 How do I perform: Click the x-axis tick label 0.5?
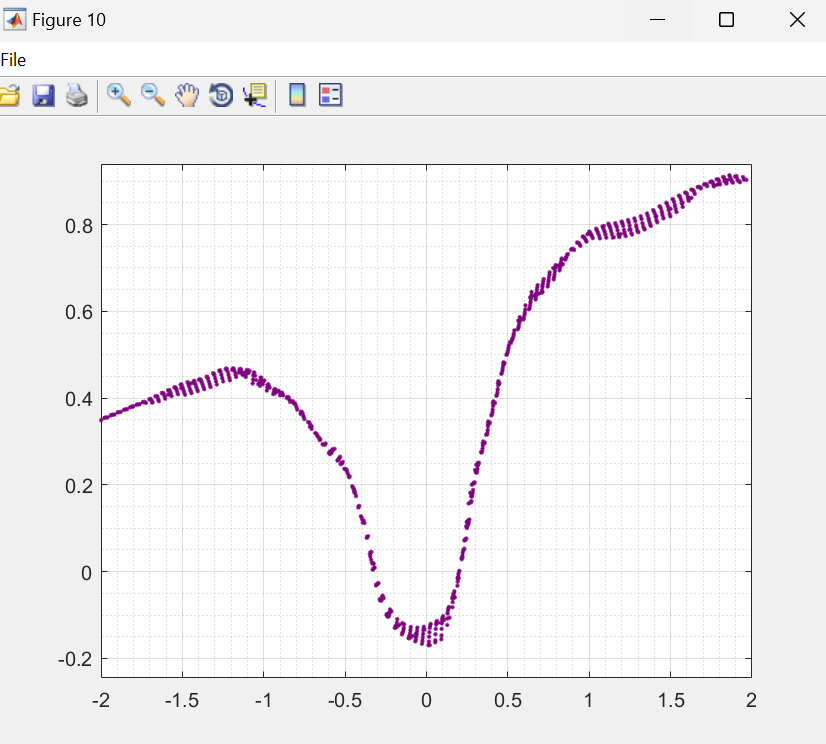pos(507,699)
